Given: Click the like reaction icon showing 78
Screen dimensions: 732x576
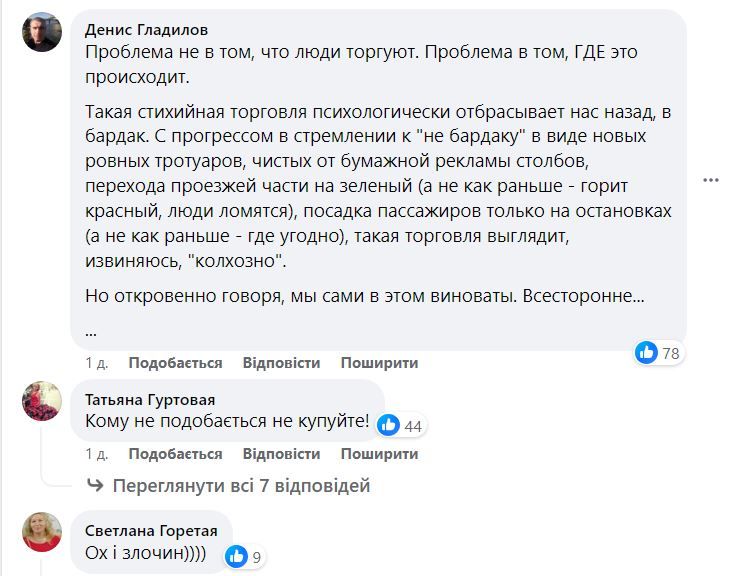Looking at the screenshot, I should (x=647, y=352).
